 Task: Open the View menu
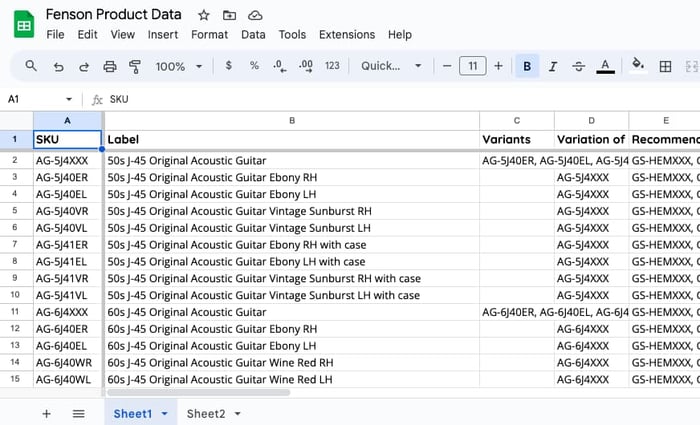tap(122, 34)
